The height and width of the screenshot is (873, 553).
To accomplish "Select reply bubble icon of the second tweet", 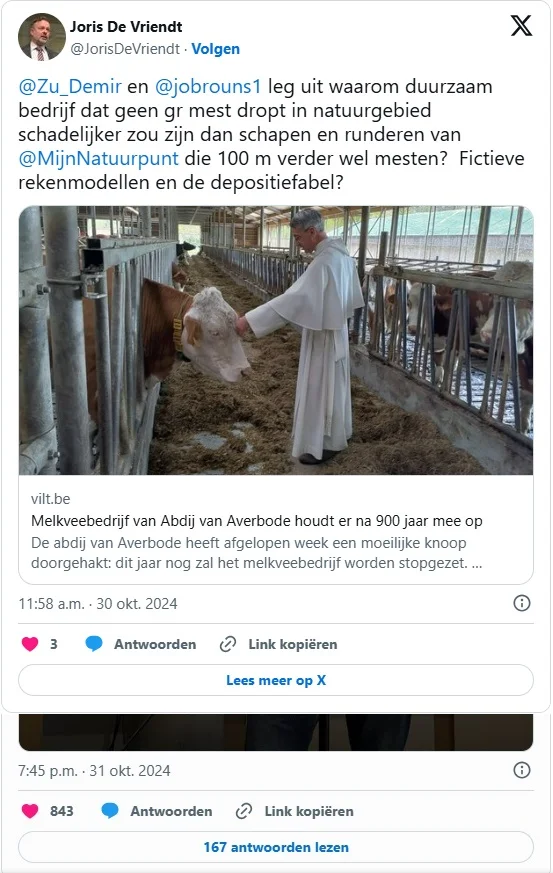I will click(x=110, y=811).
